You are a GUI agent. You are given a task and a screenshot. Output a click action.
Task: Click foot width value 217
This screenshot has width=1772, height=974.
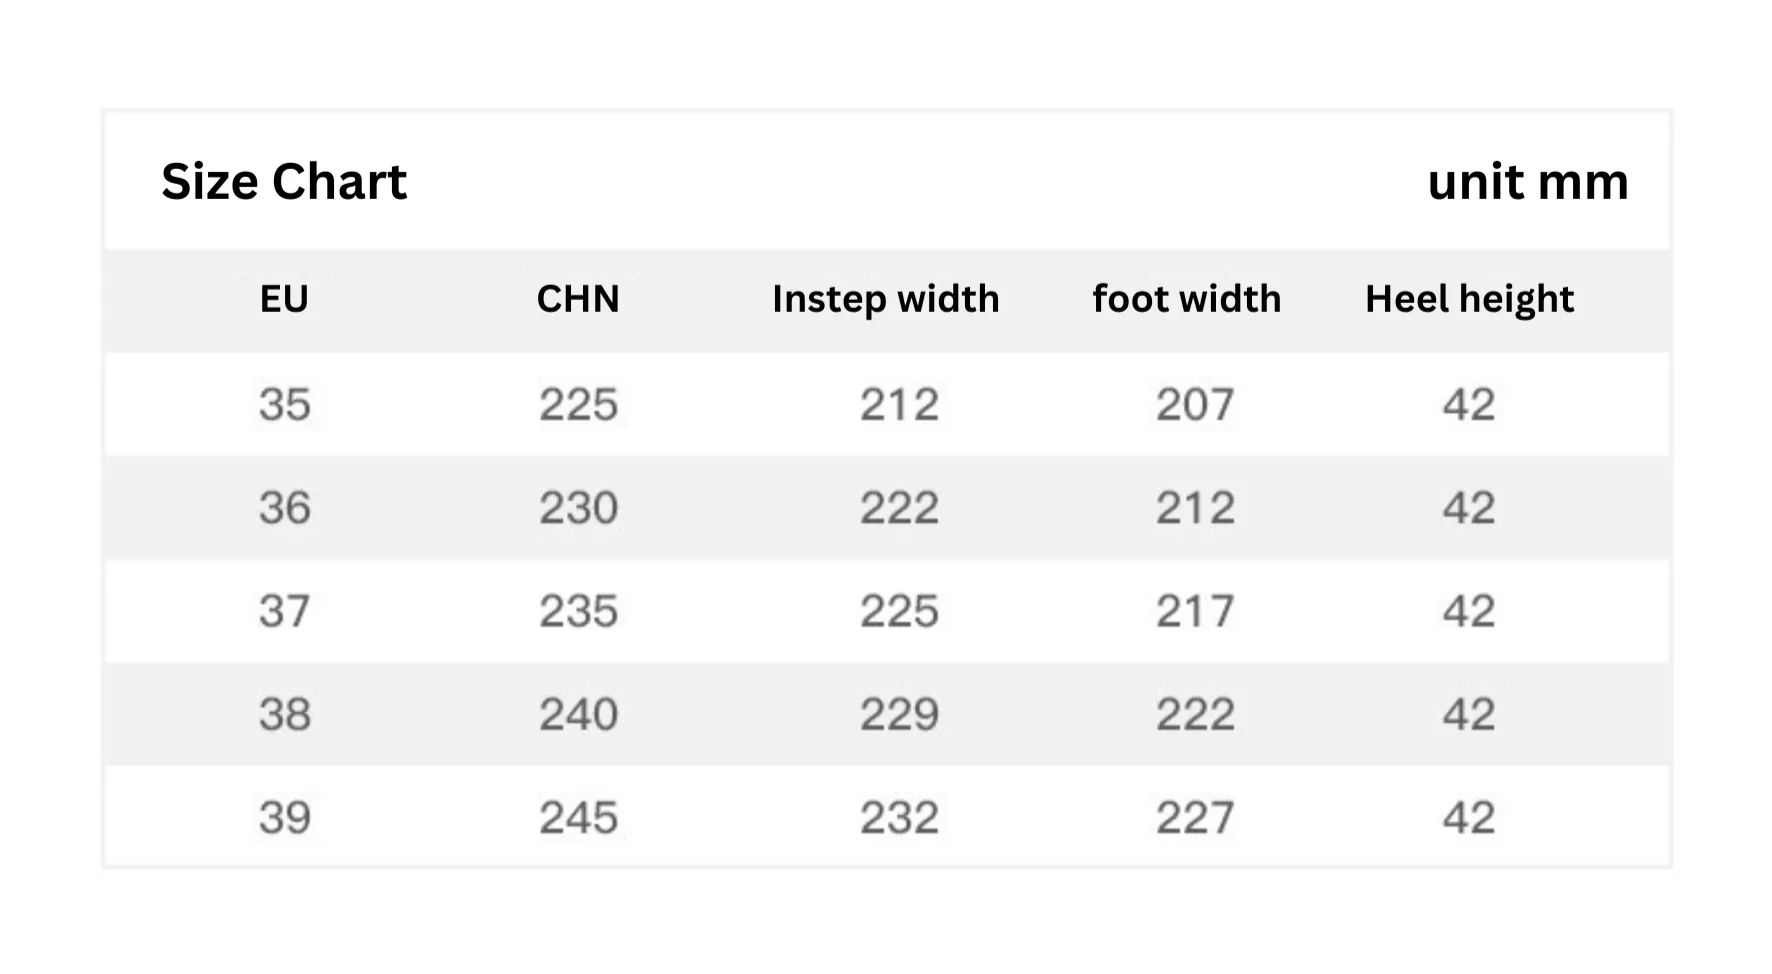coord(1195,611)
